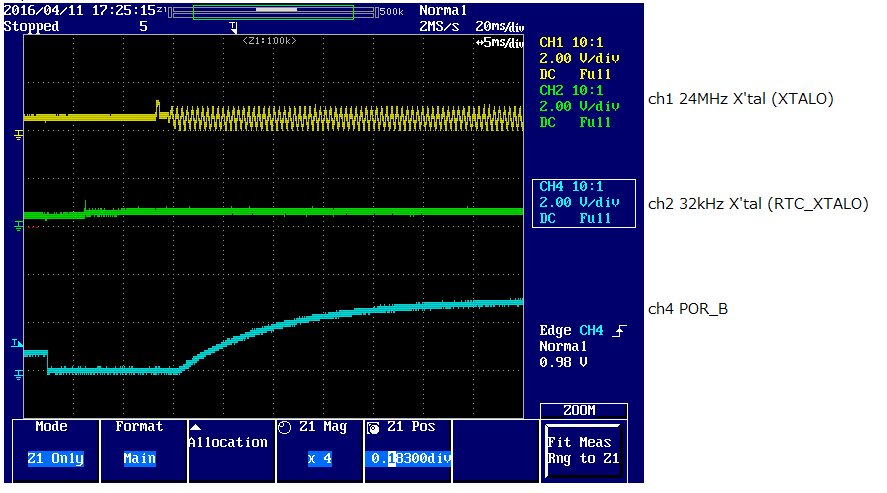Click the 5ms/div zoom timebase readout
The image size is (887, 493).
tap(500, 42)
